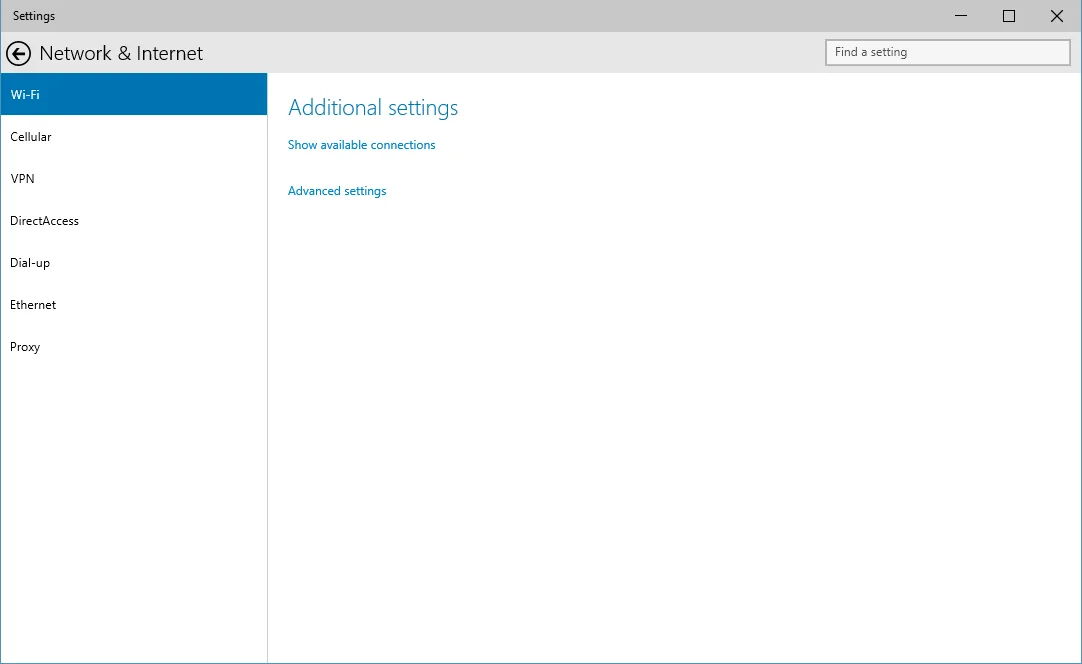The width and height of the screenshot is (1082, 664).
Task: Select the Wi-Fi category
Action: tap(134, 95)
